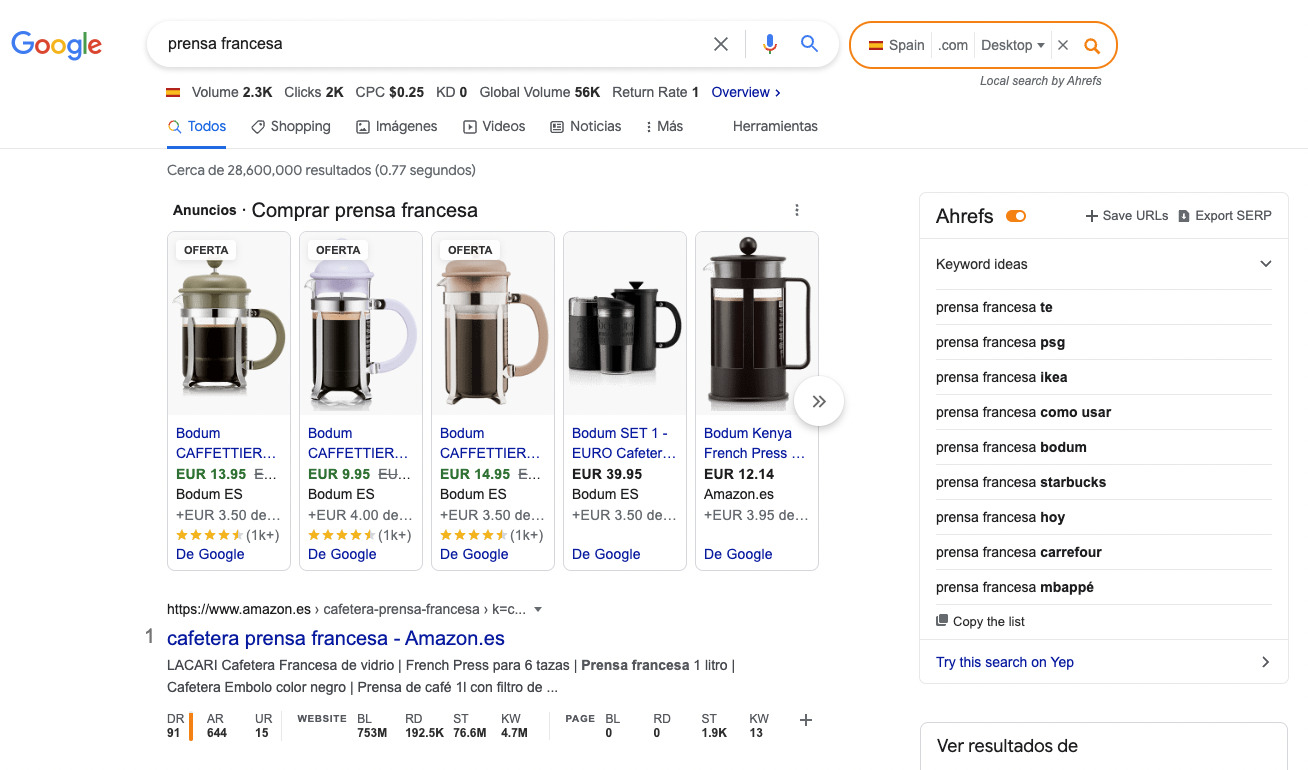1308x770 pixels.
Task: Click Export SERP in Ahrefs panel
Action: click(x=1225, y=216)
